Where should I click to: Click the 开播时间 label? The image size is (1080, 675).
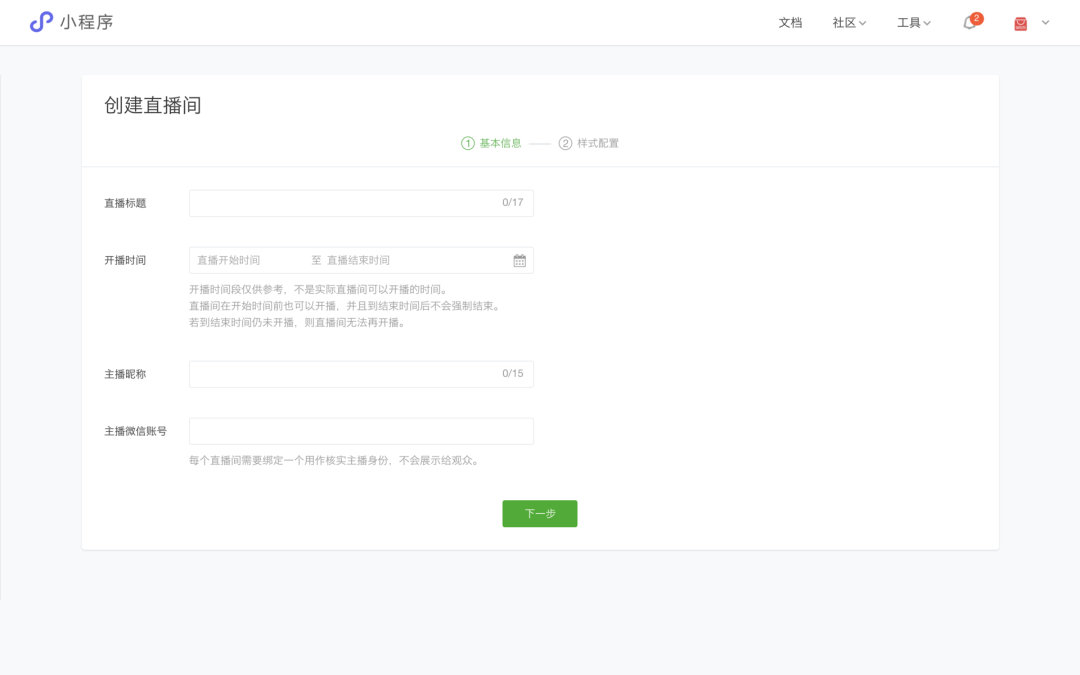125,260
